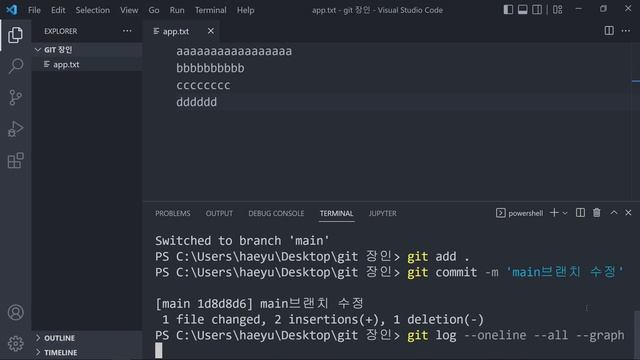Open Customize Layout icon in title bar

tap(558, 9)
